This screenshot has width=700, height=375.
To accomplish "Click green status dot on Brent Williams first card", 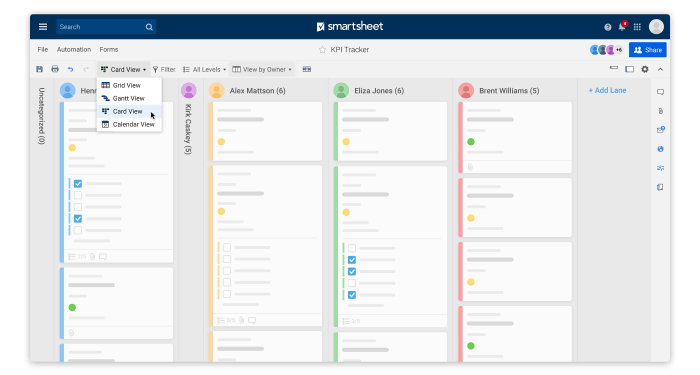I will 471,142.
